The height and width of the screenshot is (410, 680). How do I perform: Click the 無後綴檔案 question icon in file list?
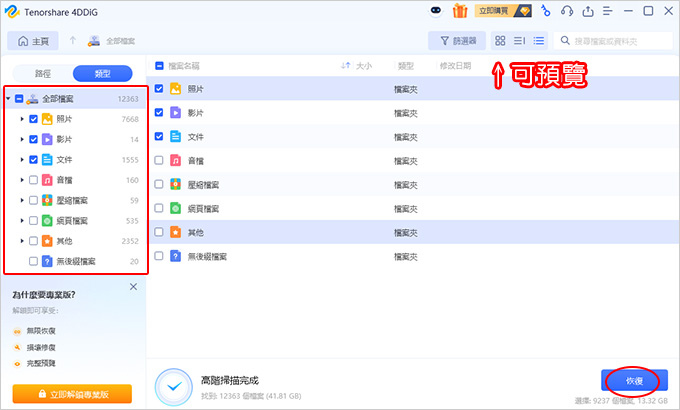tap(175, 256)
